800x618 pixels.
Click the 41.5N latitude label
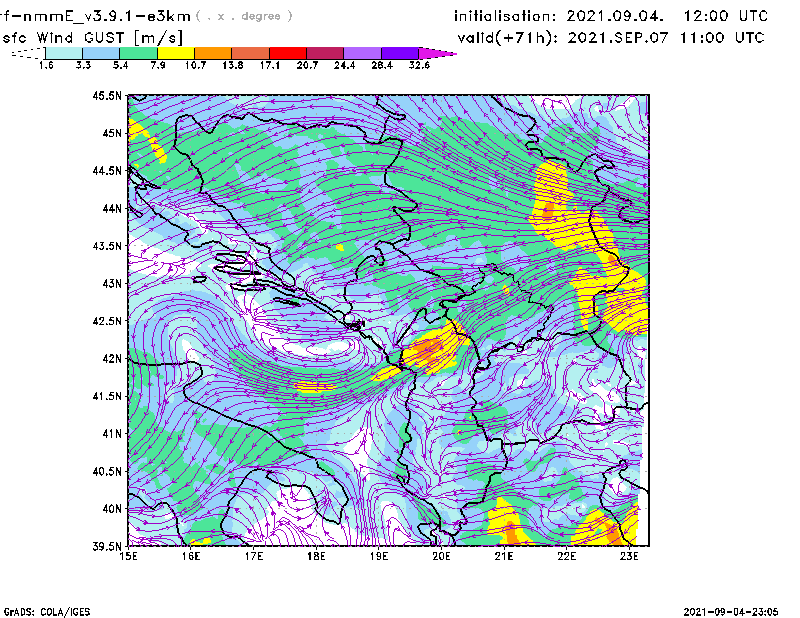pyautogui.click(x=107, y=396)
